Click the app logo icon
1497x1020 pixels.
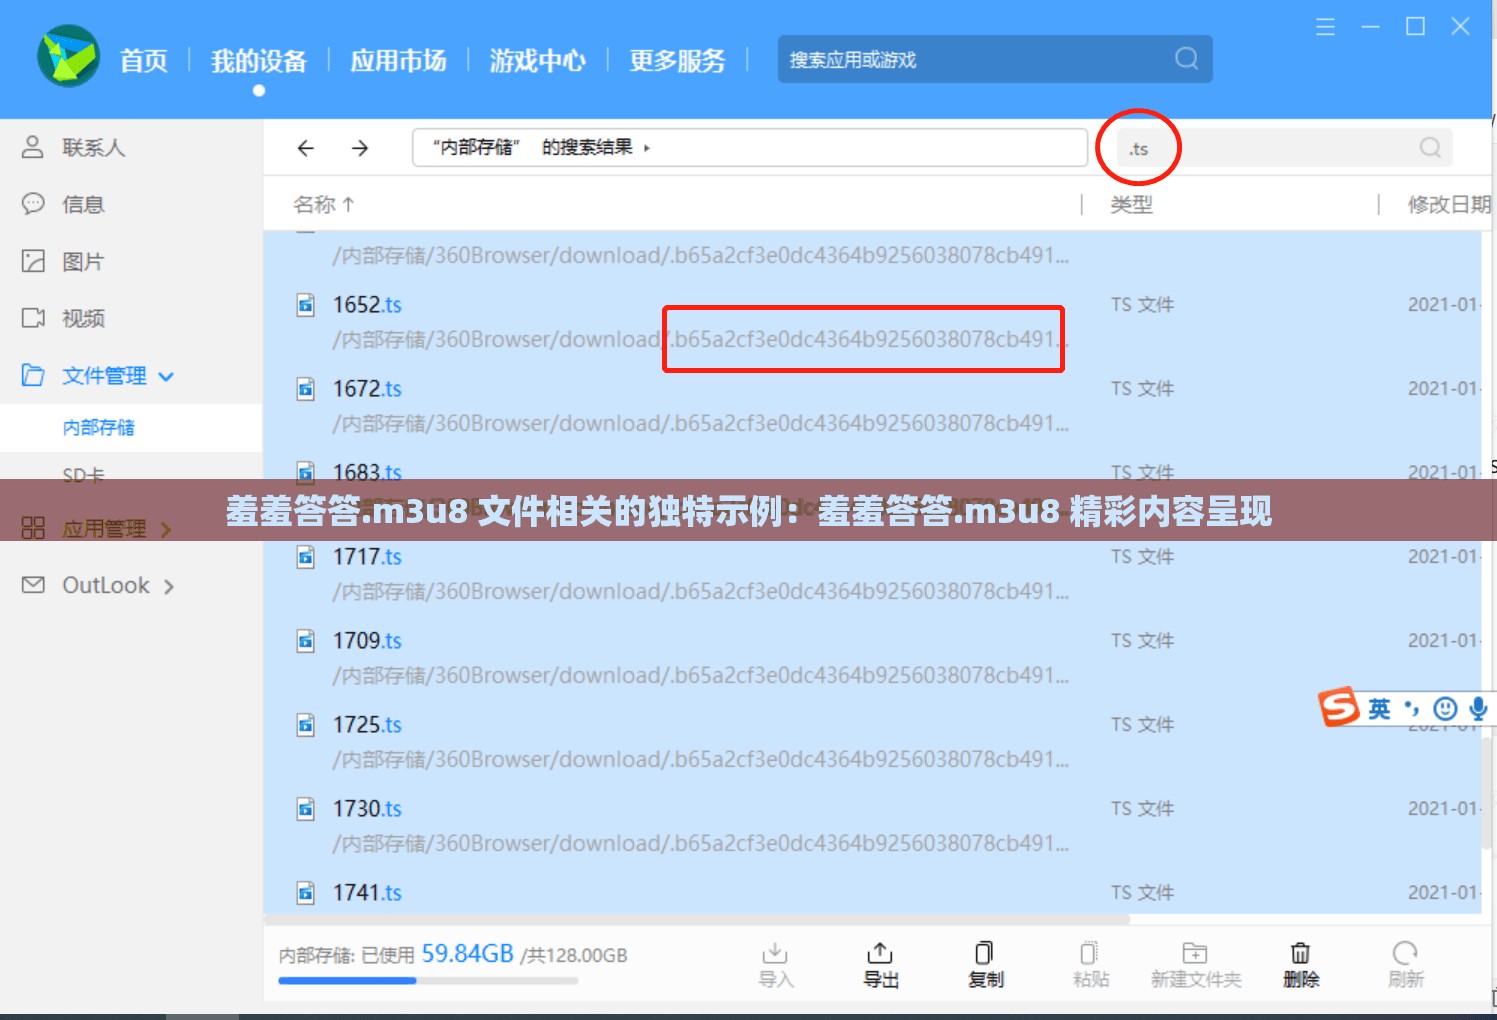tap(68, 56)
